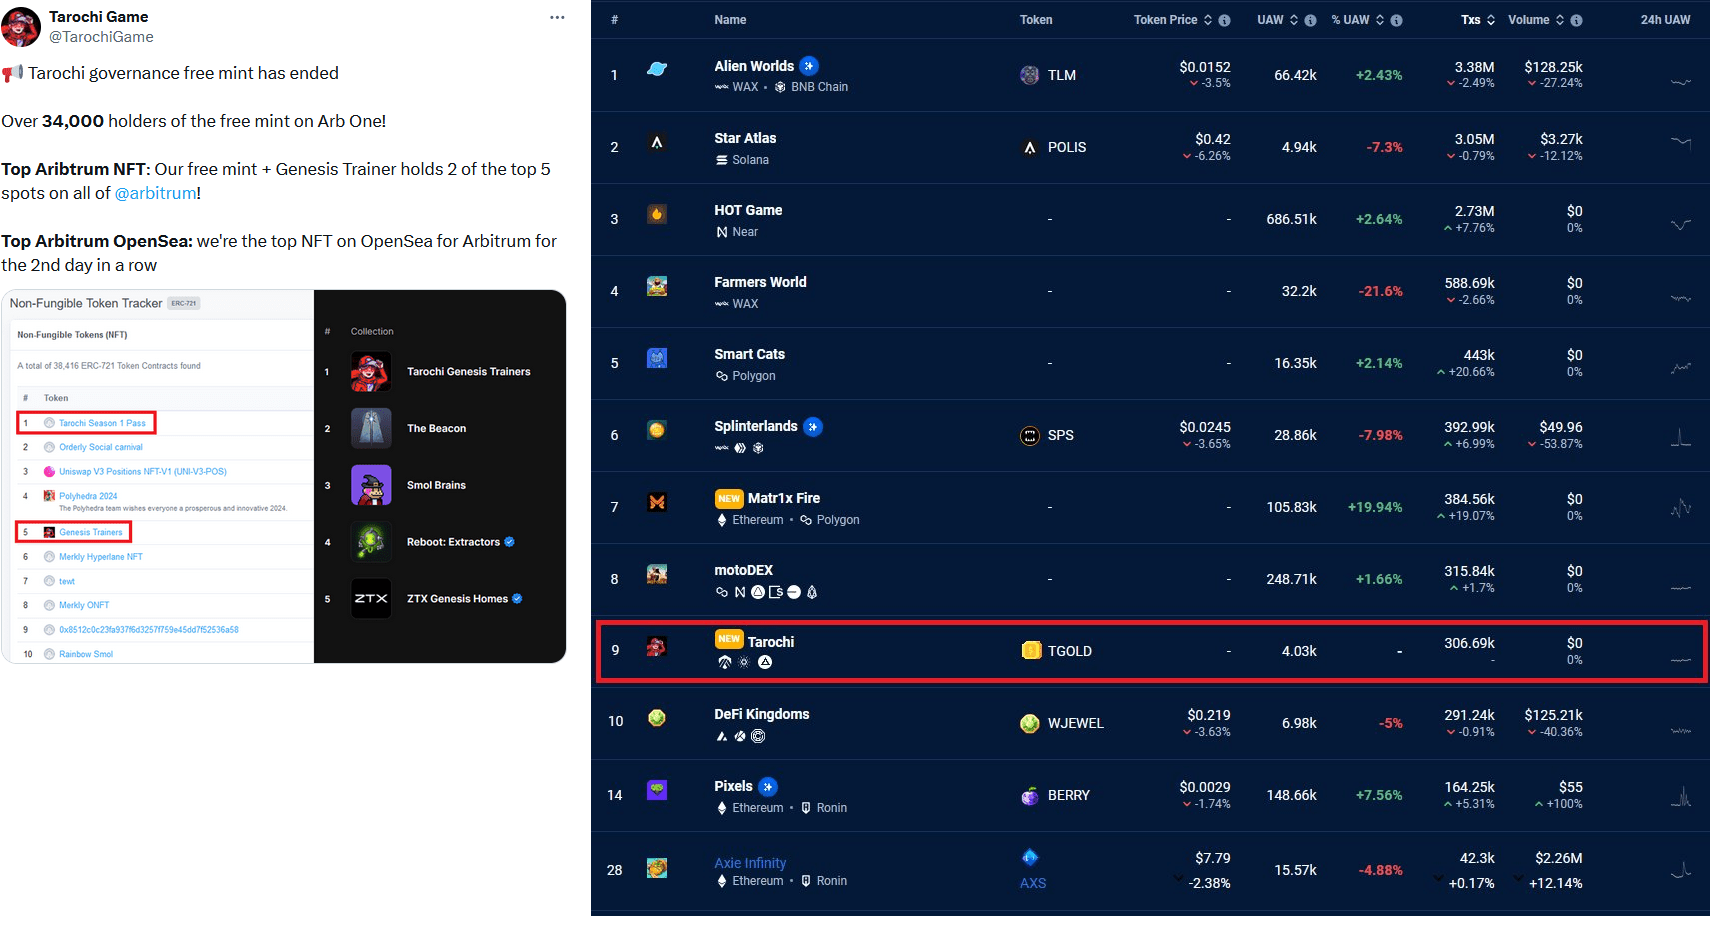The height and width of the screenshot is (925, 1714).
Task: Sort using the arrows beside Txs
Action: pyautogui.click(x=1491, y=20)
